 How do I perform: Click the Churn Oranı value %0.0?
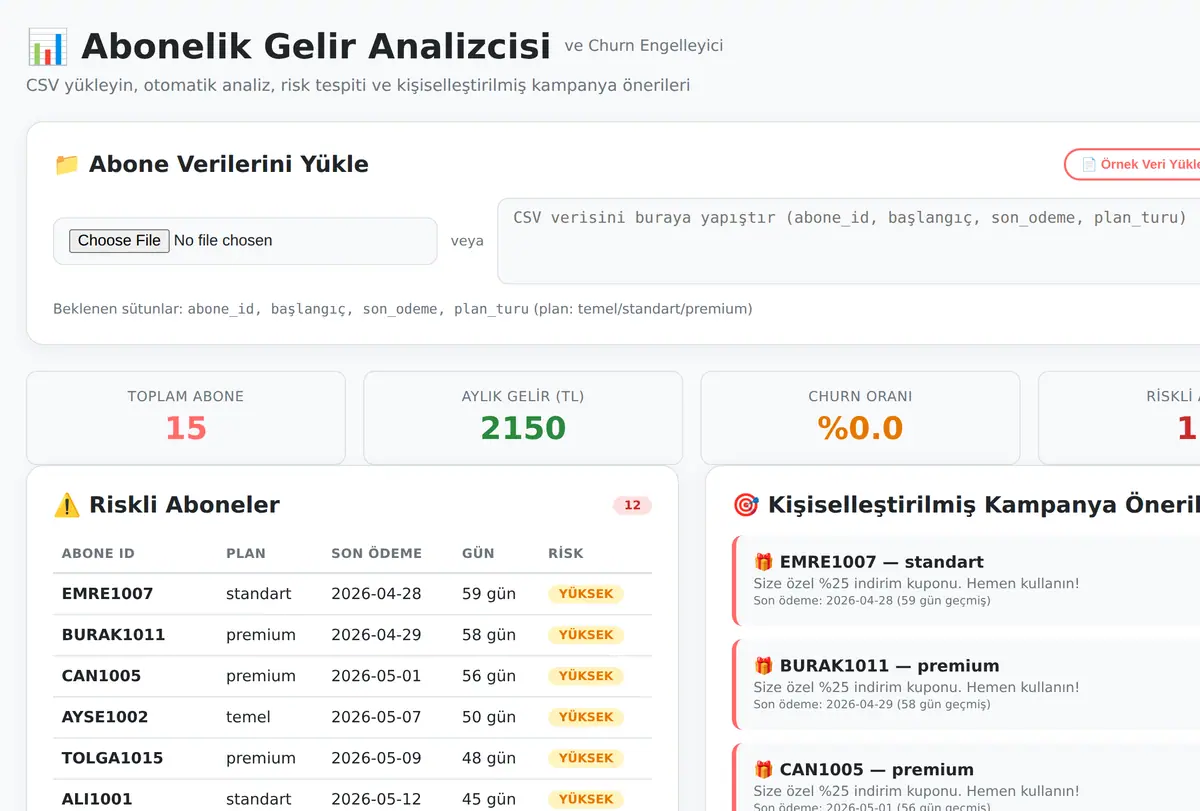[860, 428]
